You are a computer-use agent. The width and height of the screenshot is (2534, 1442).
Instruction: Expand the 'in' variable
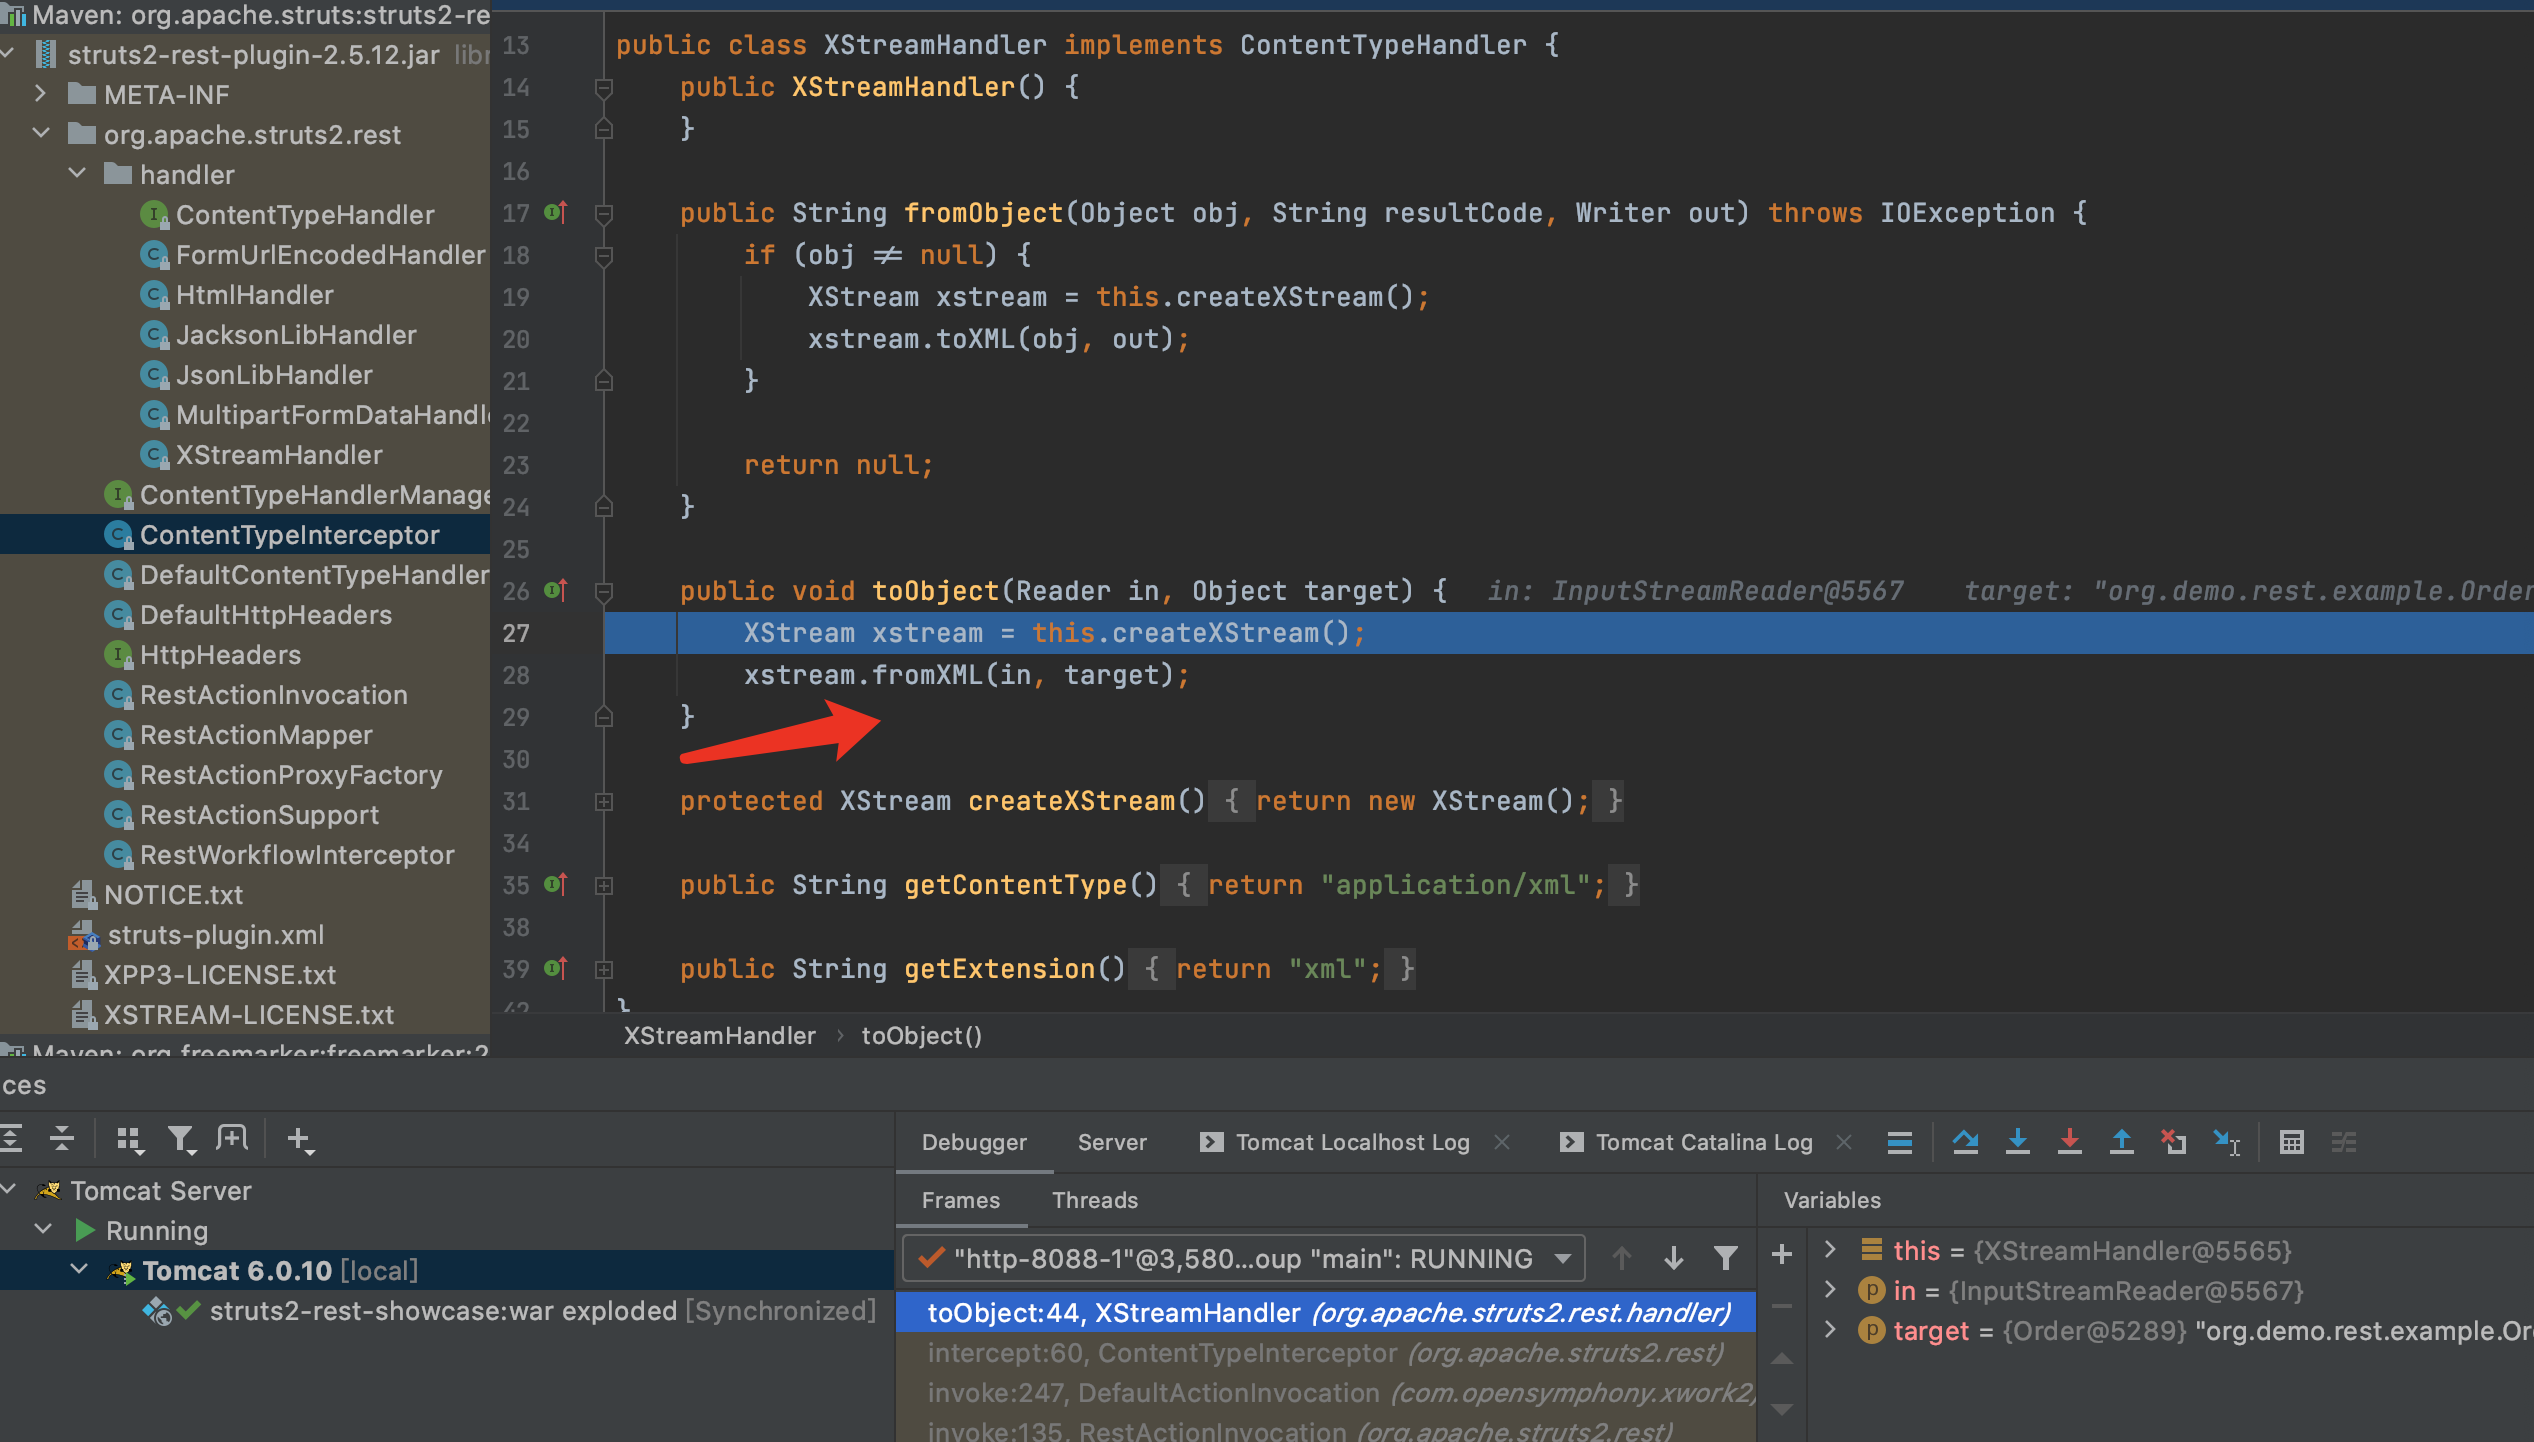pos(1830,1290)
